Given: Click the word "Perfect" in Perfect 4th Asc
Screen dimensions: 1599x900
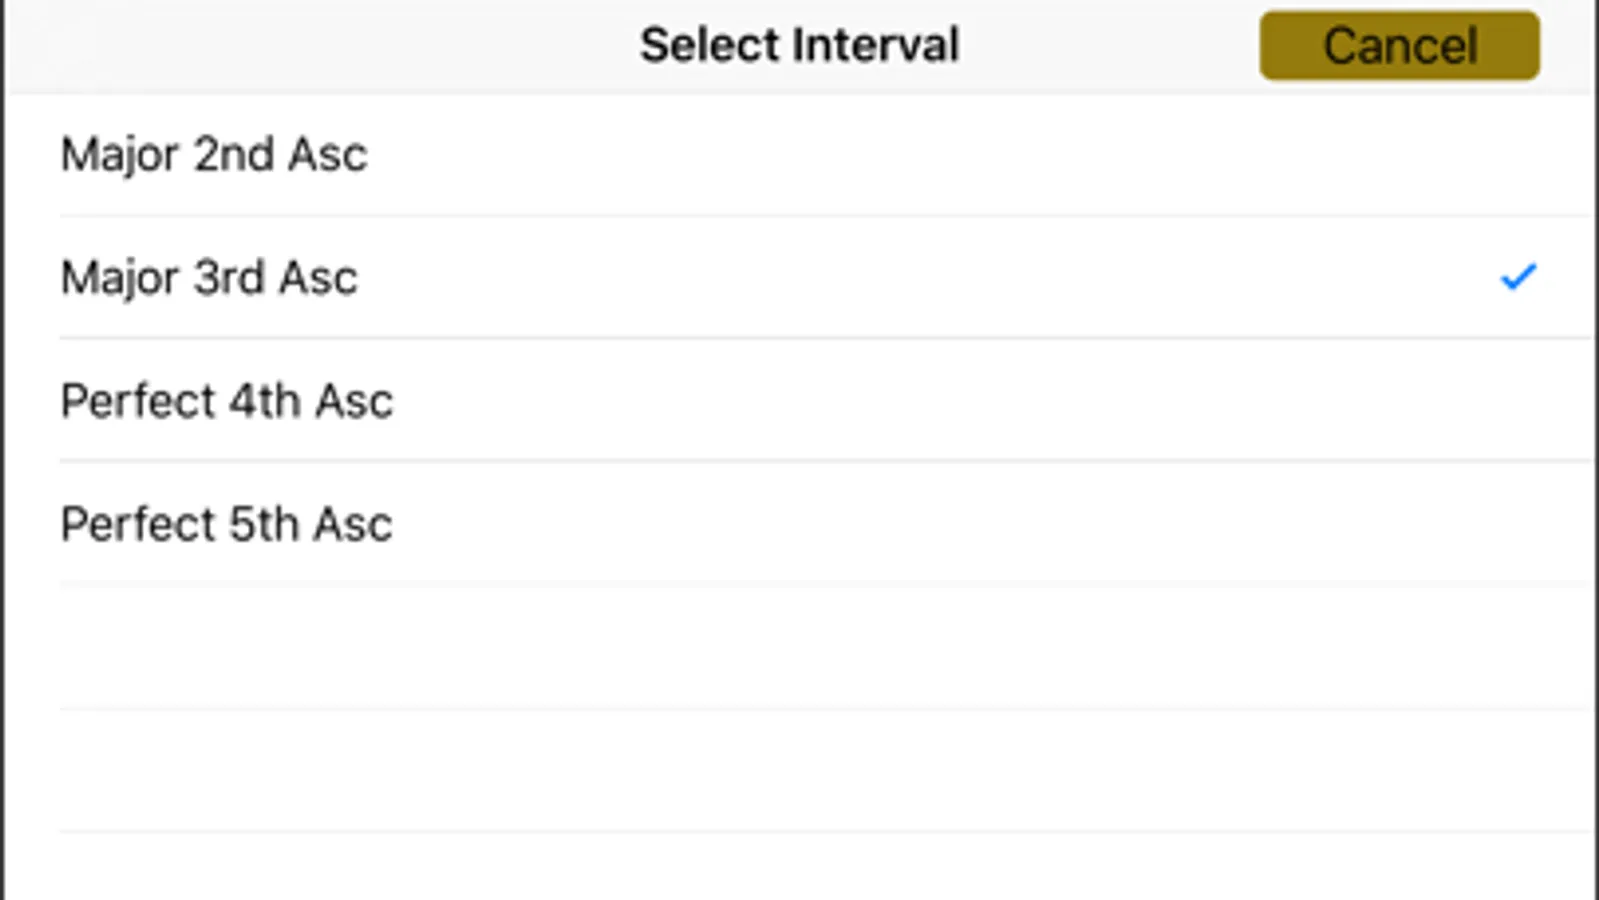Looking at the screenshot, I should click(137, 401).
